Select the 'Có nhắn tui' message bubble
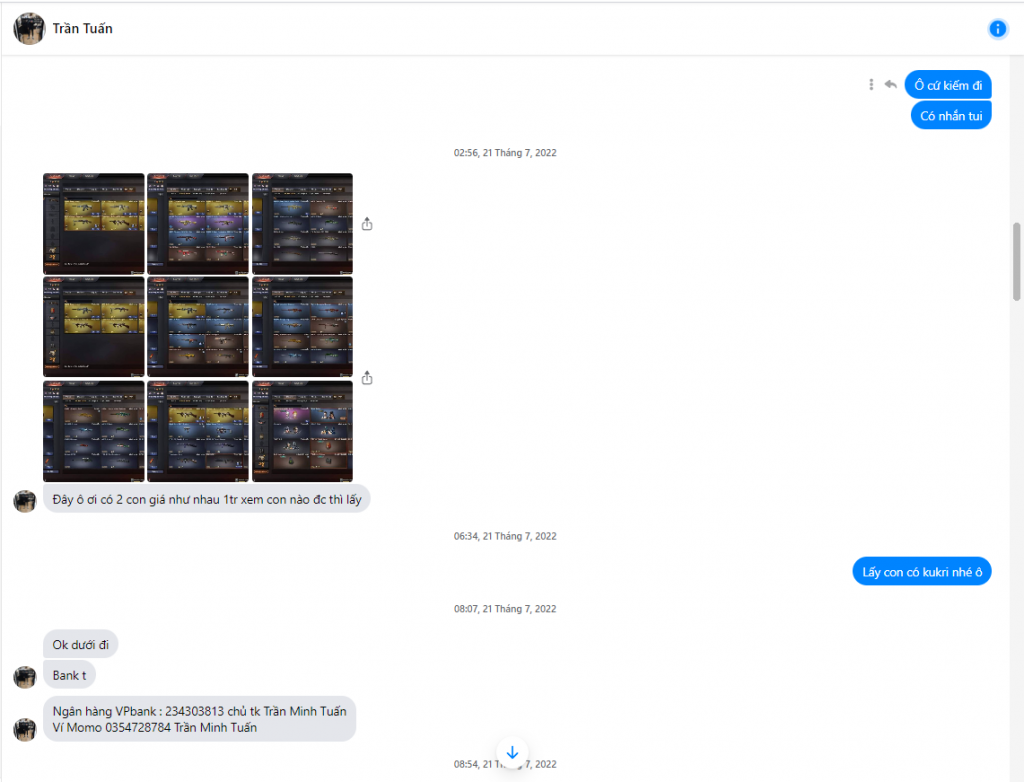Screen dimensions: 1024x782 click(951, 116)
